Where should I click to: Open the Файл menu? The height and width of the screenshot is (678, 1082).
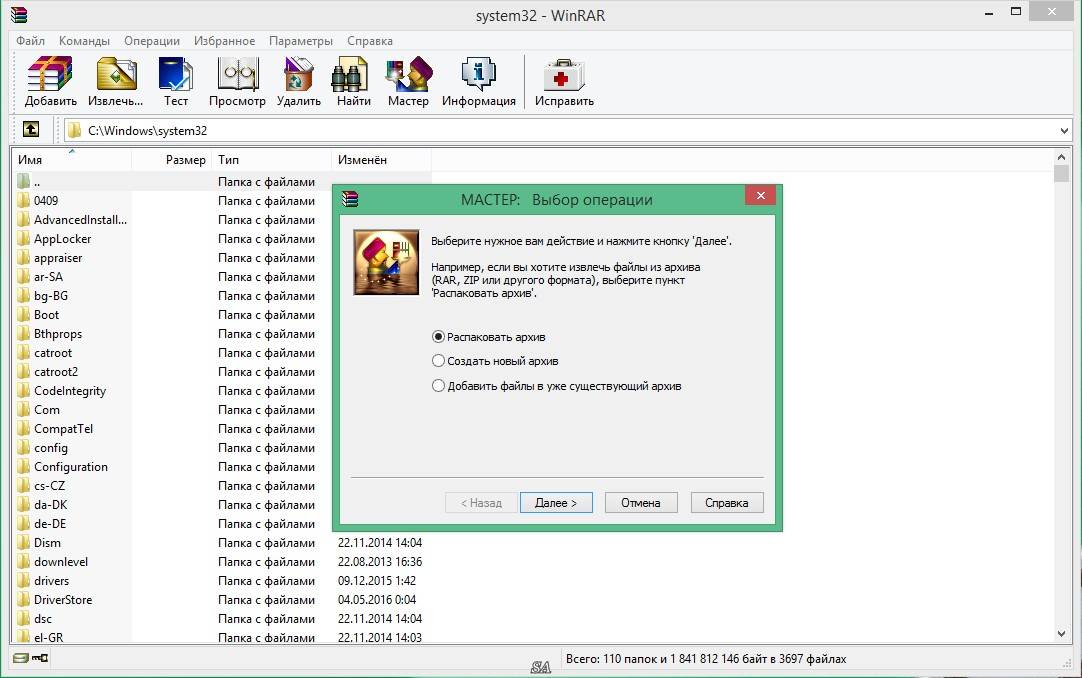point(30,41)
